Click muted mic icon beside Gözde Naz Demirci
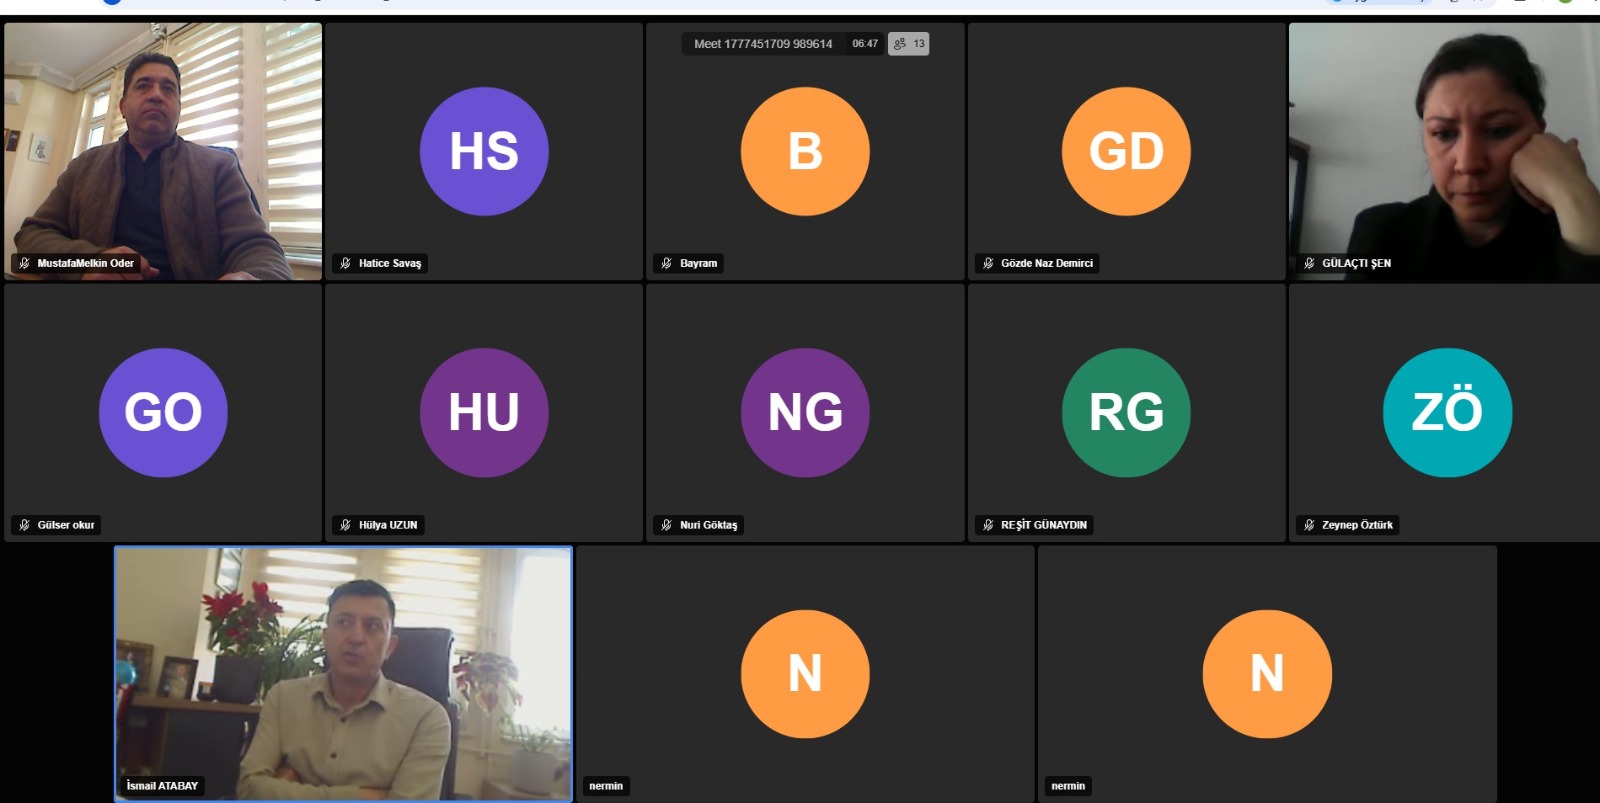 (988, 263)
